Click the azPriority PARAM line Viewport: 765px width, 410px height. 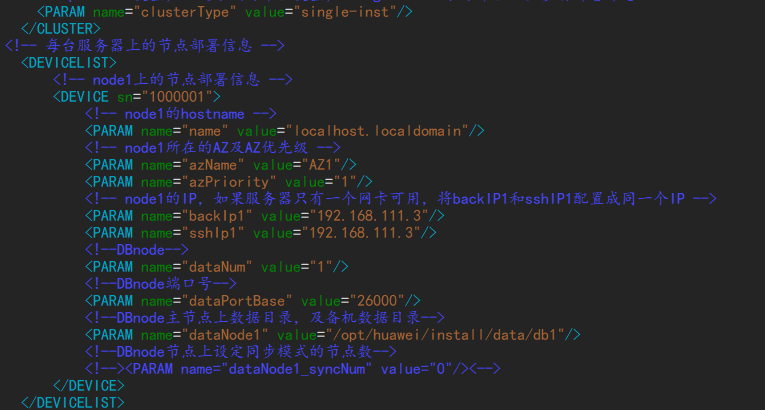click(x=229, y=182)
